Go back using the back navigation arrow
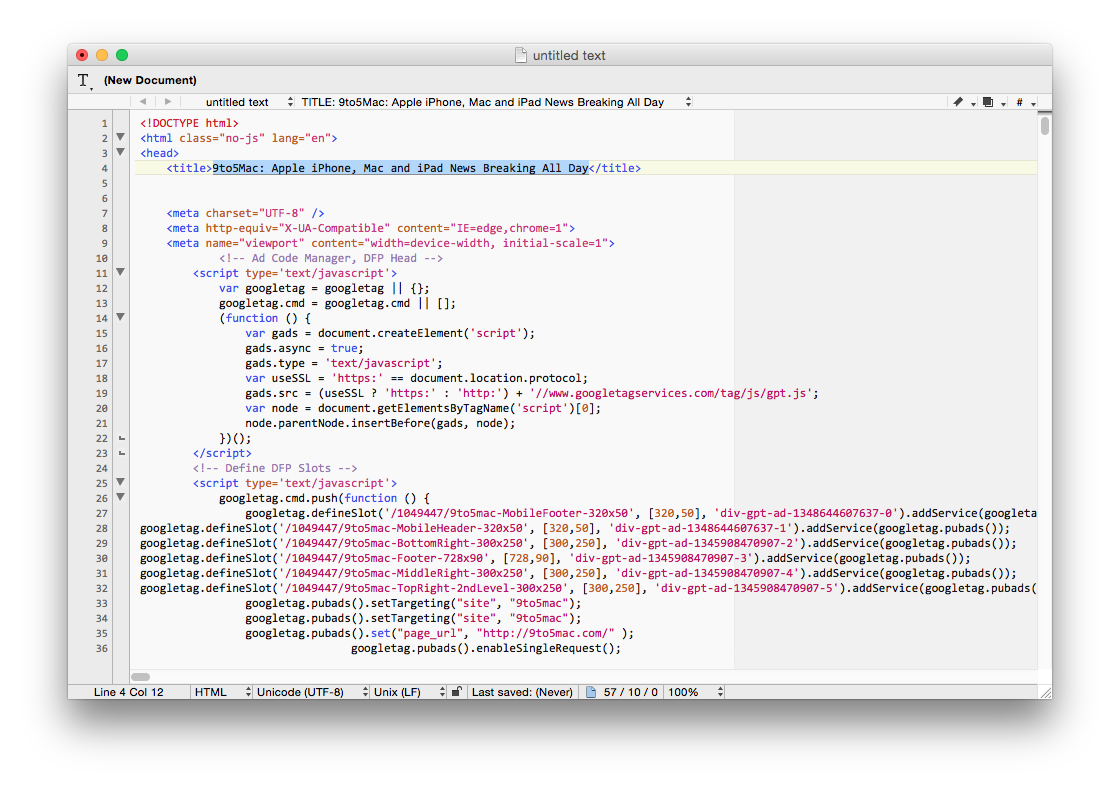Image resolution: width=1120 pixels, height=791 pixels. (142, 101)
